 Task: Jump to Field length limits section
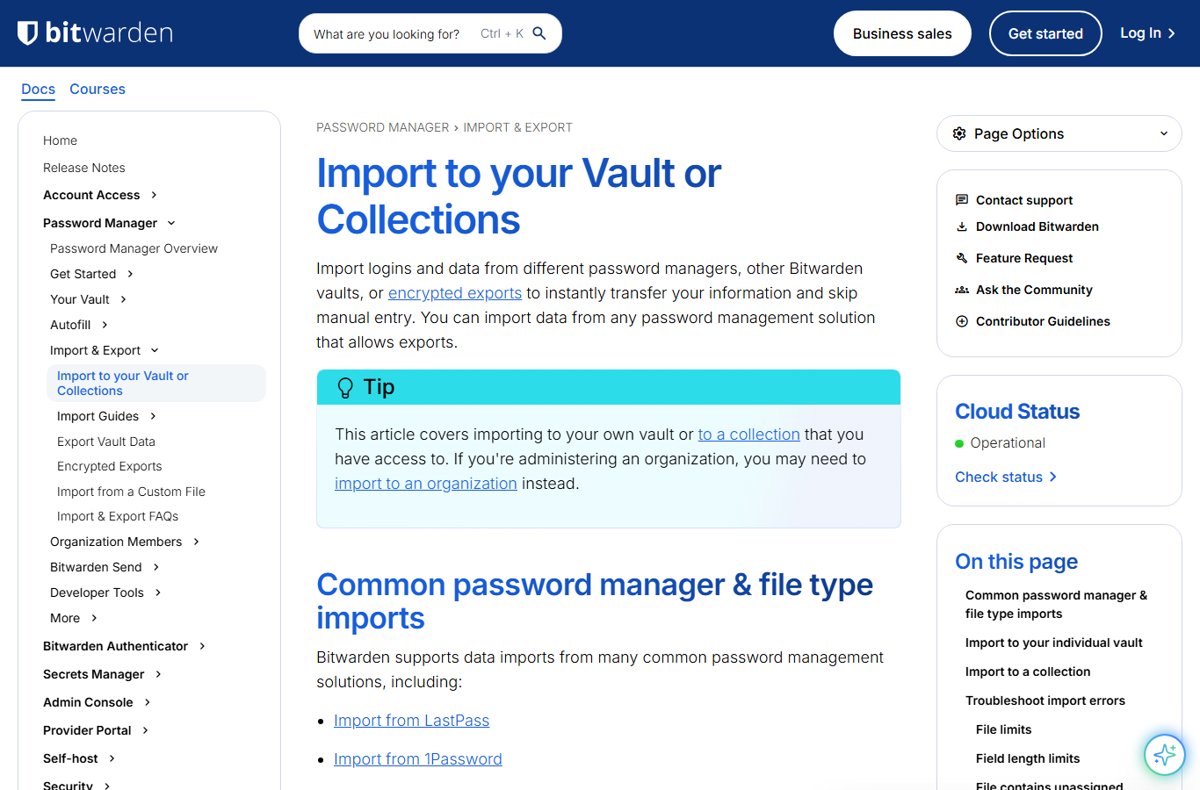pyautogui.click(x=1028, y=759)
